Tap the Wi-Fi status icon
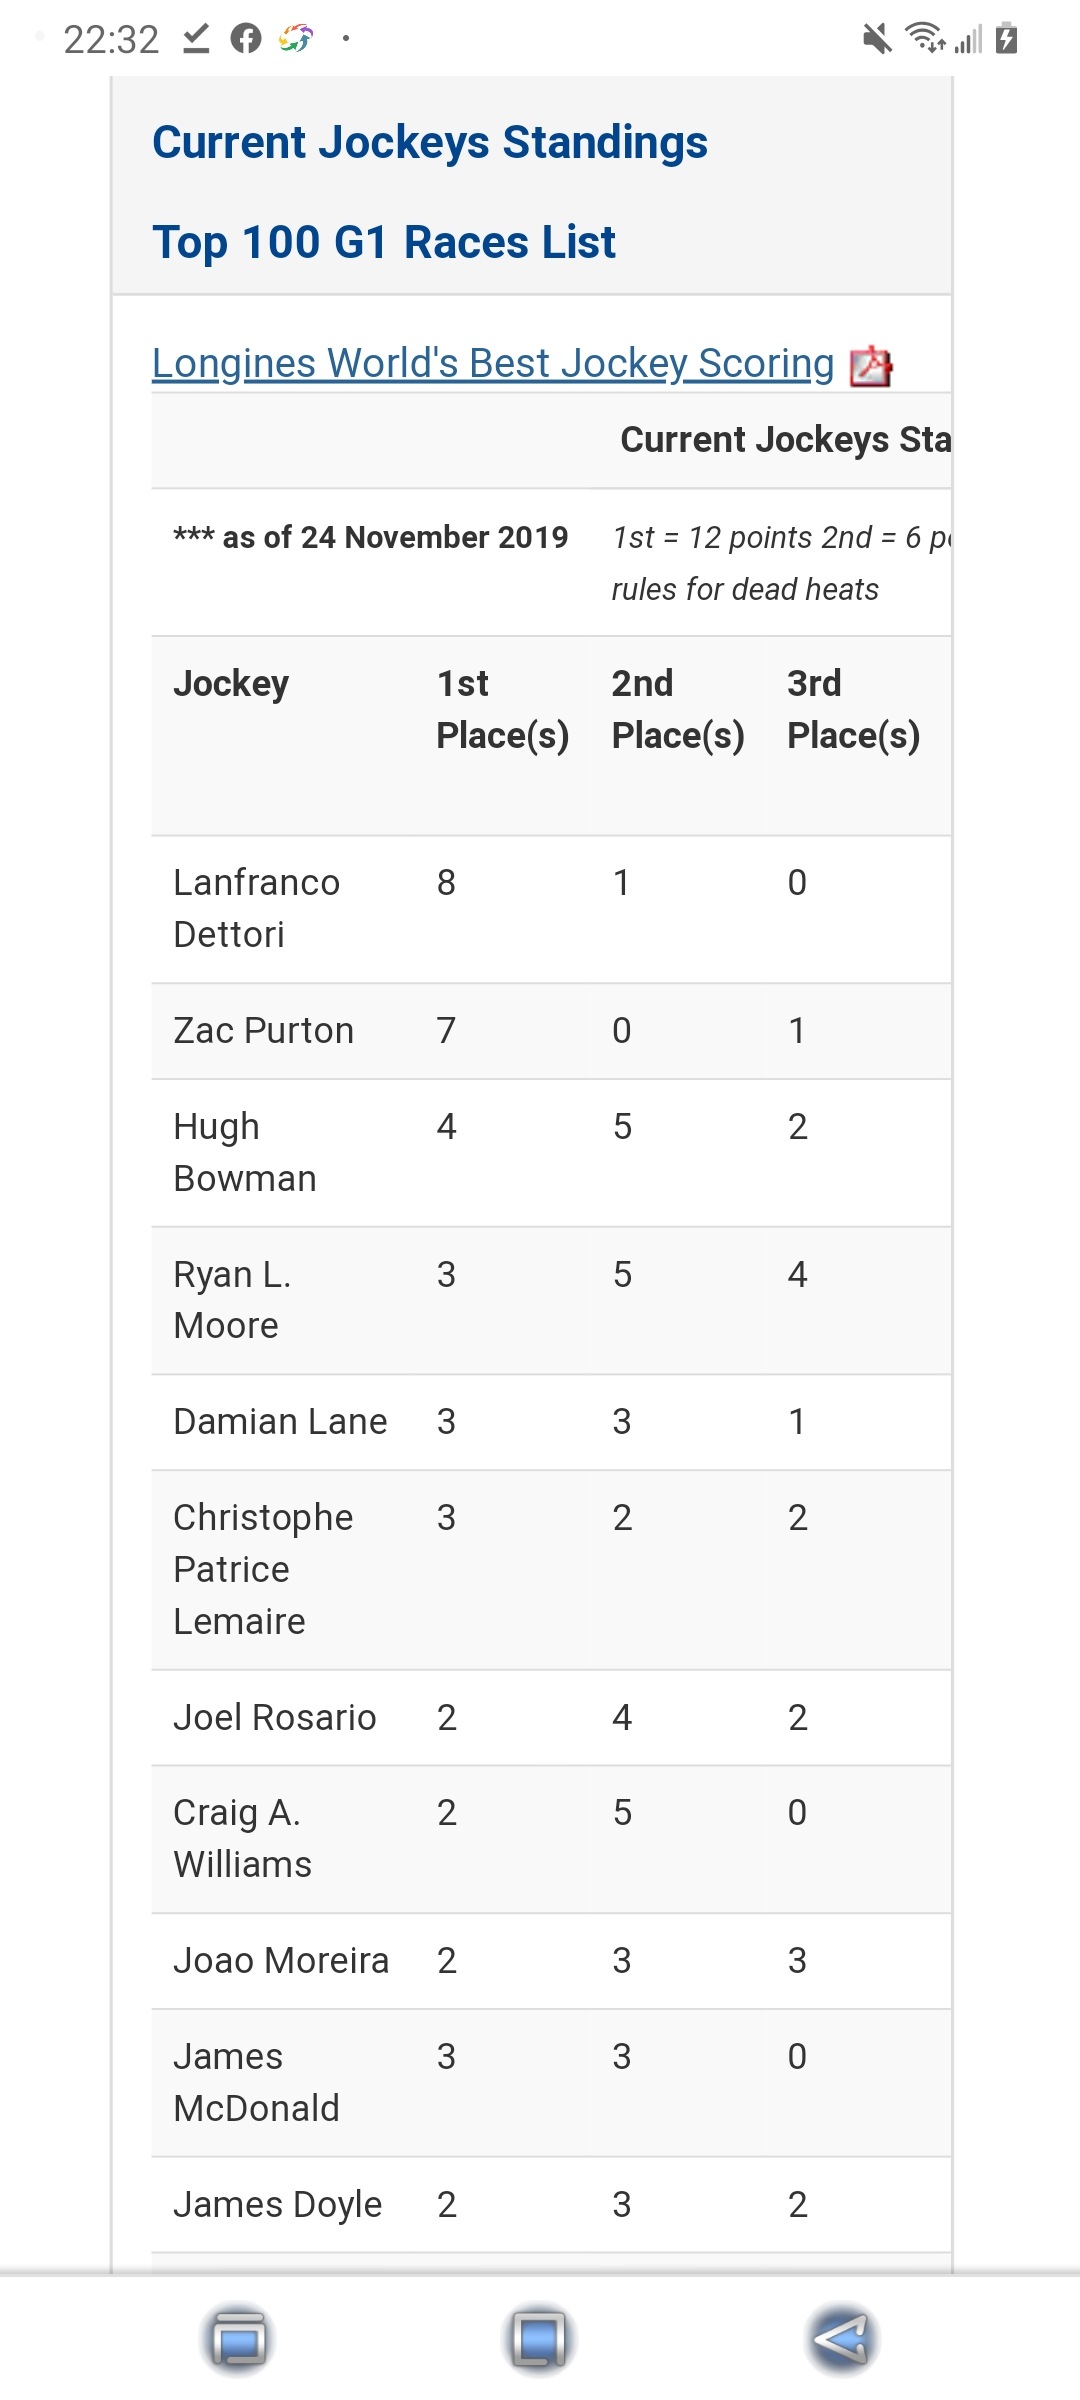 coord(925,39)
